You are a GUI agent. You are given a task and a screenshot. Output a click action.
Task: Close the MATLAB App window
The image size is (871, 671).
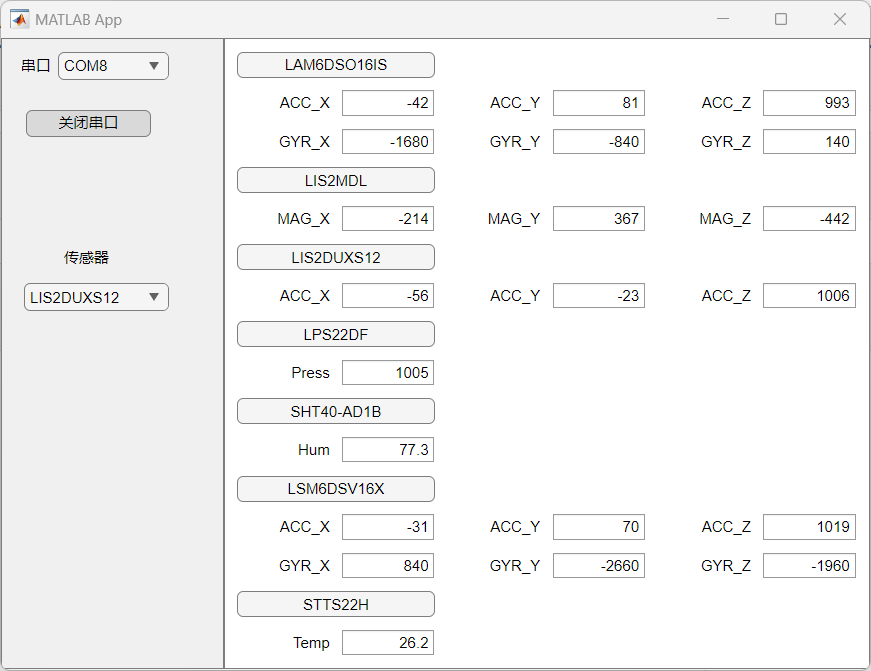point(840,19)
